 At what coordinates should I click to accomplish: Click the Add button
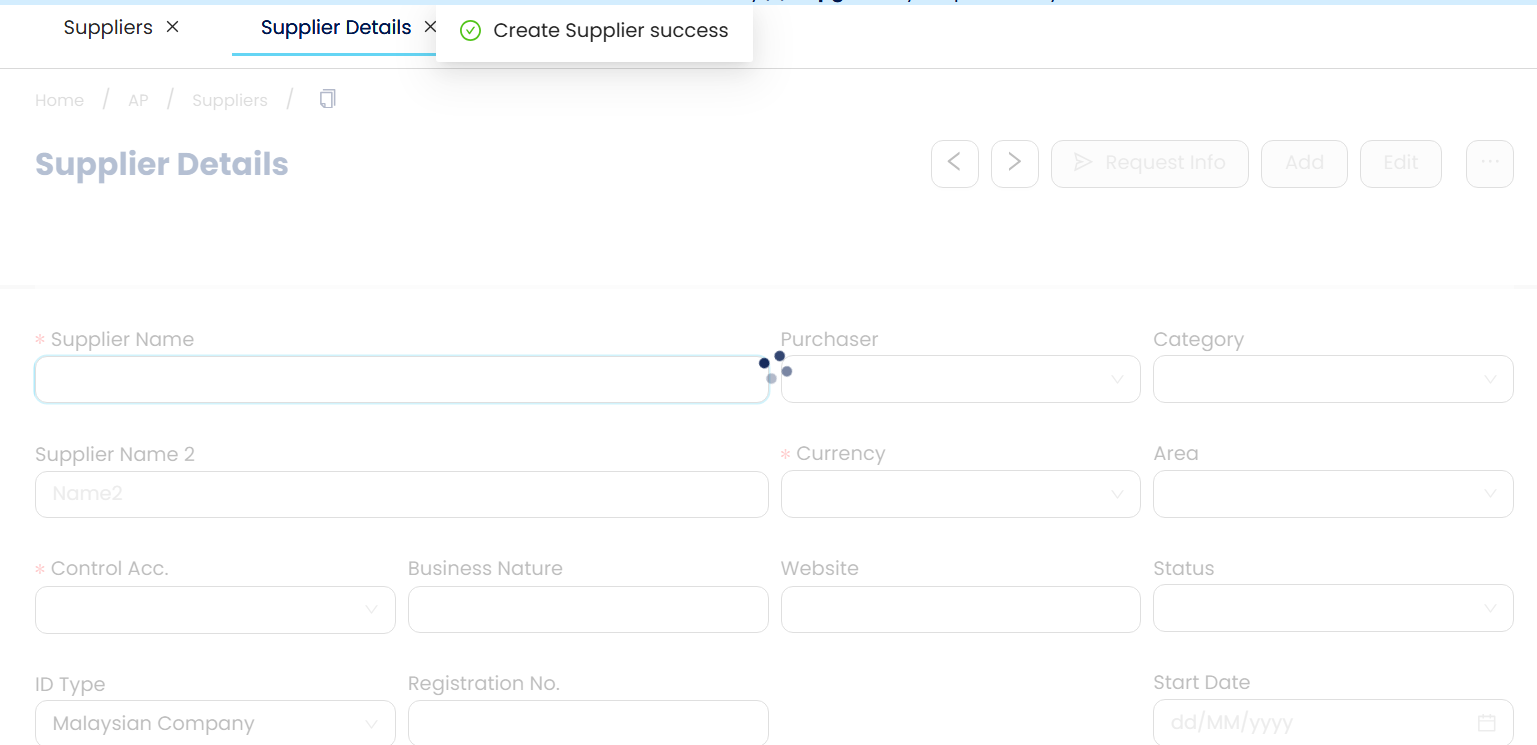[1304, 163]
